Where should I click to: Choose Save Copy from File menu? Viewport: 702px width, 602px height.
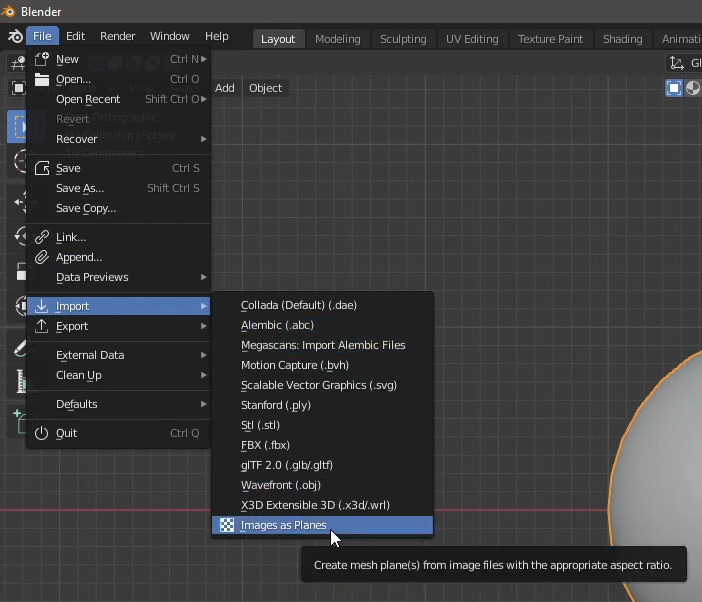(119, 208)
